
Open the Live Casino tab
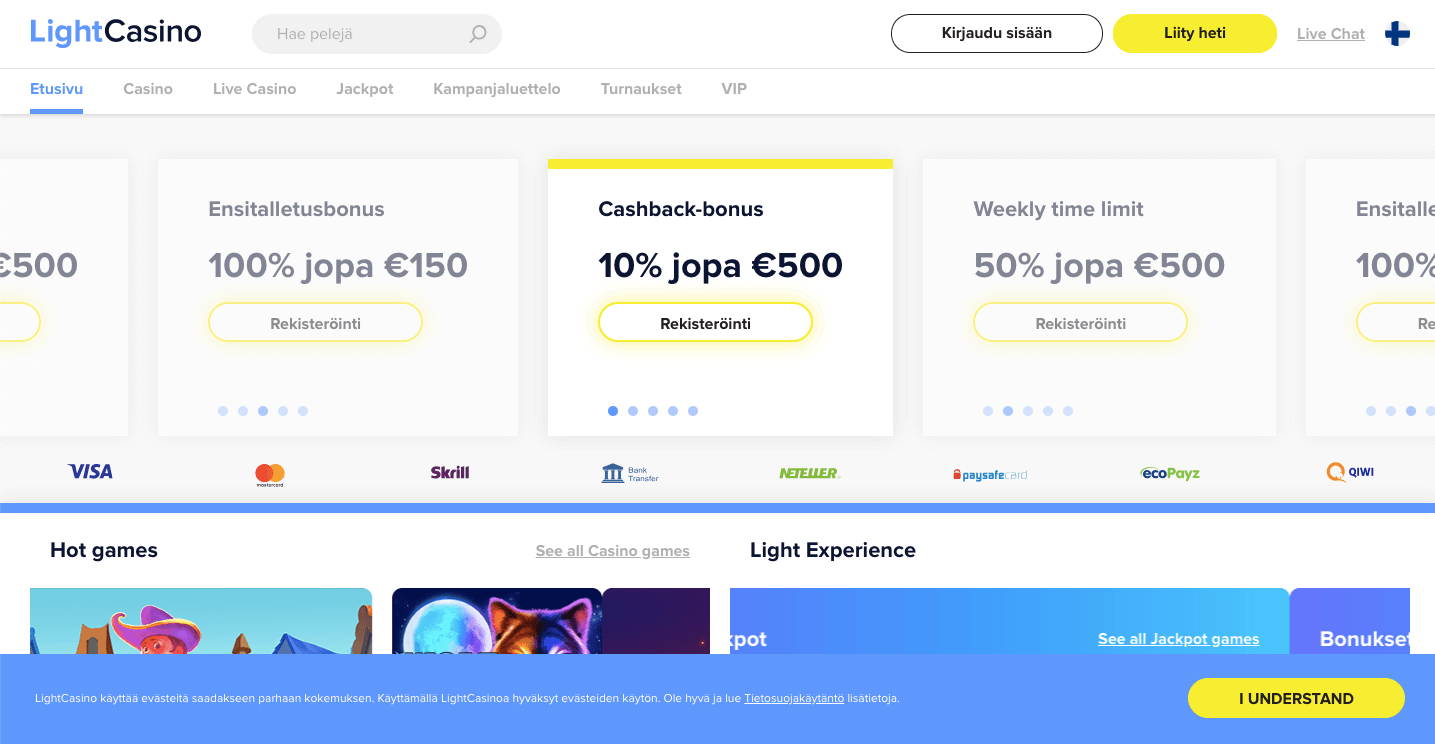[x=254, y=89]
